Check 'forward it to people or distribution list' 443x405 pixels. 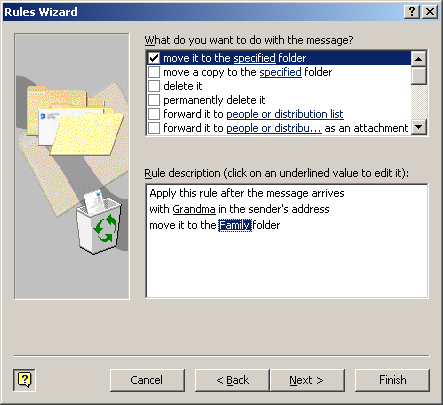[x=154, y=114]
